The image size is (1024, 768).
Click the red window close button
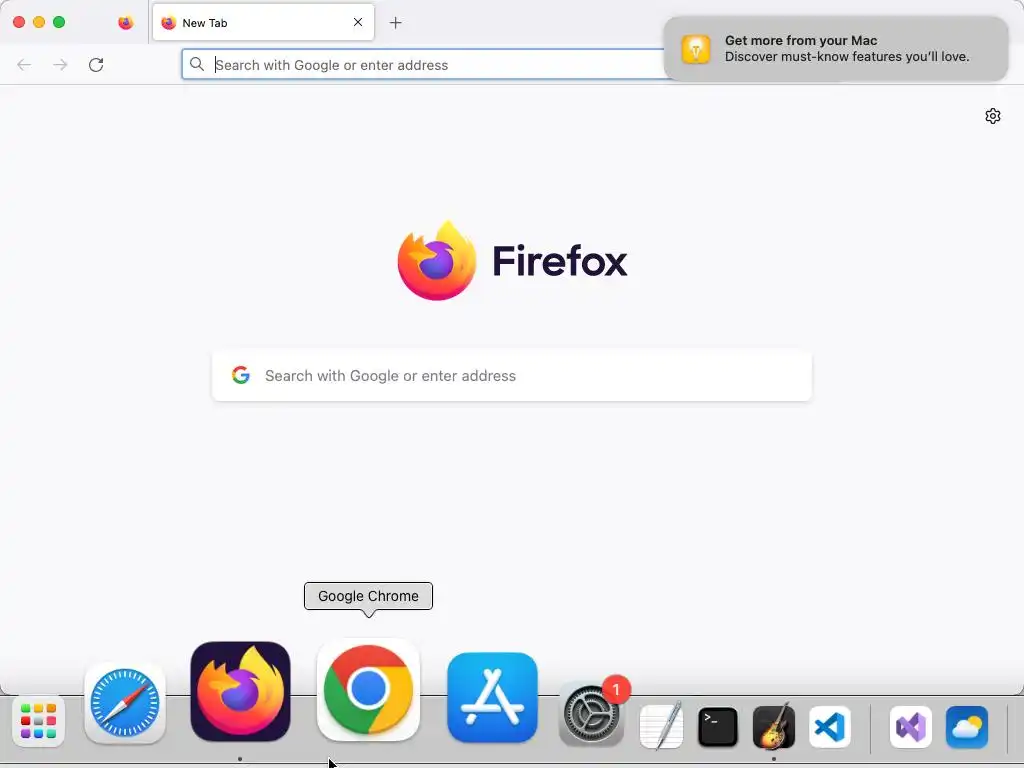tap(19, 22)
